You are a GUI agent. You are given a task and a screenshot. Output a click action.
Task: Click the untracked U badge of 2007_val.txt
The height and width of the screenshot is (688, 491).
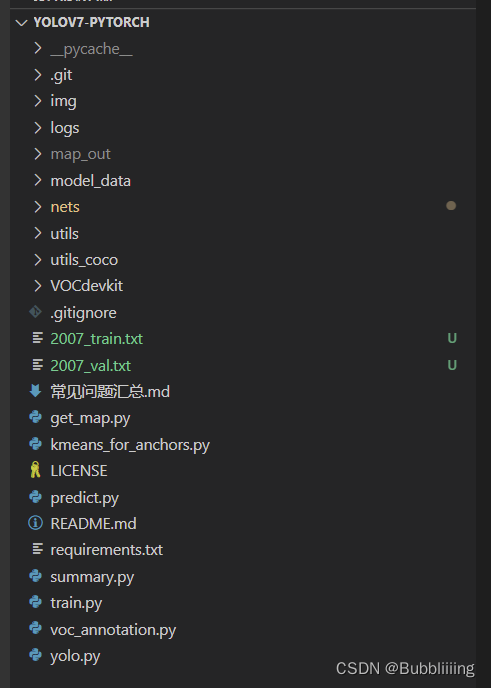click(452, 365)
